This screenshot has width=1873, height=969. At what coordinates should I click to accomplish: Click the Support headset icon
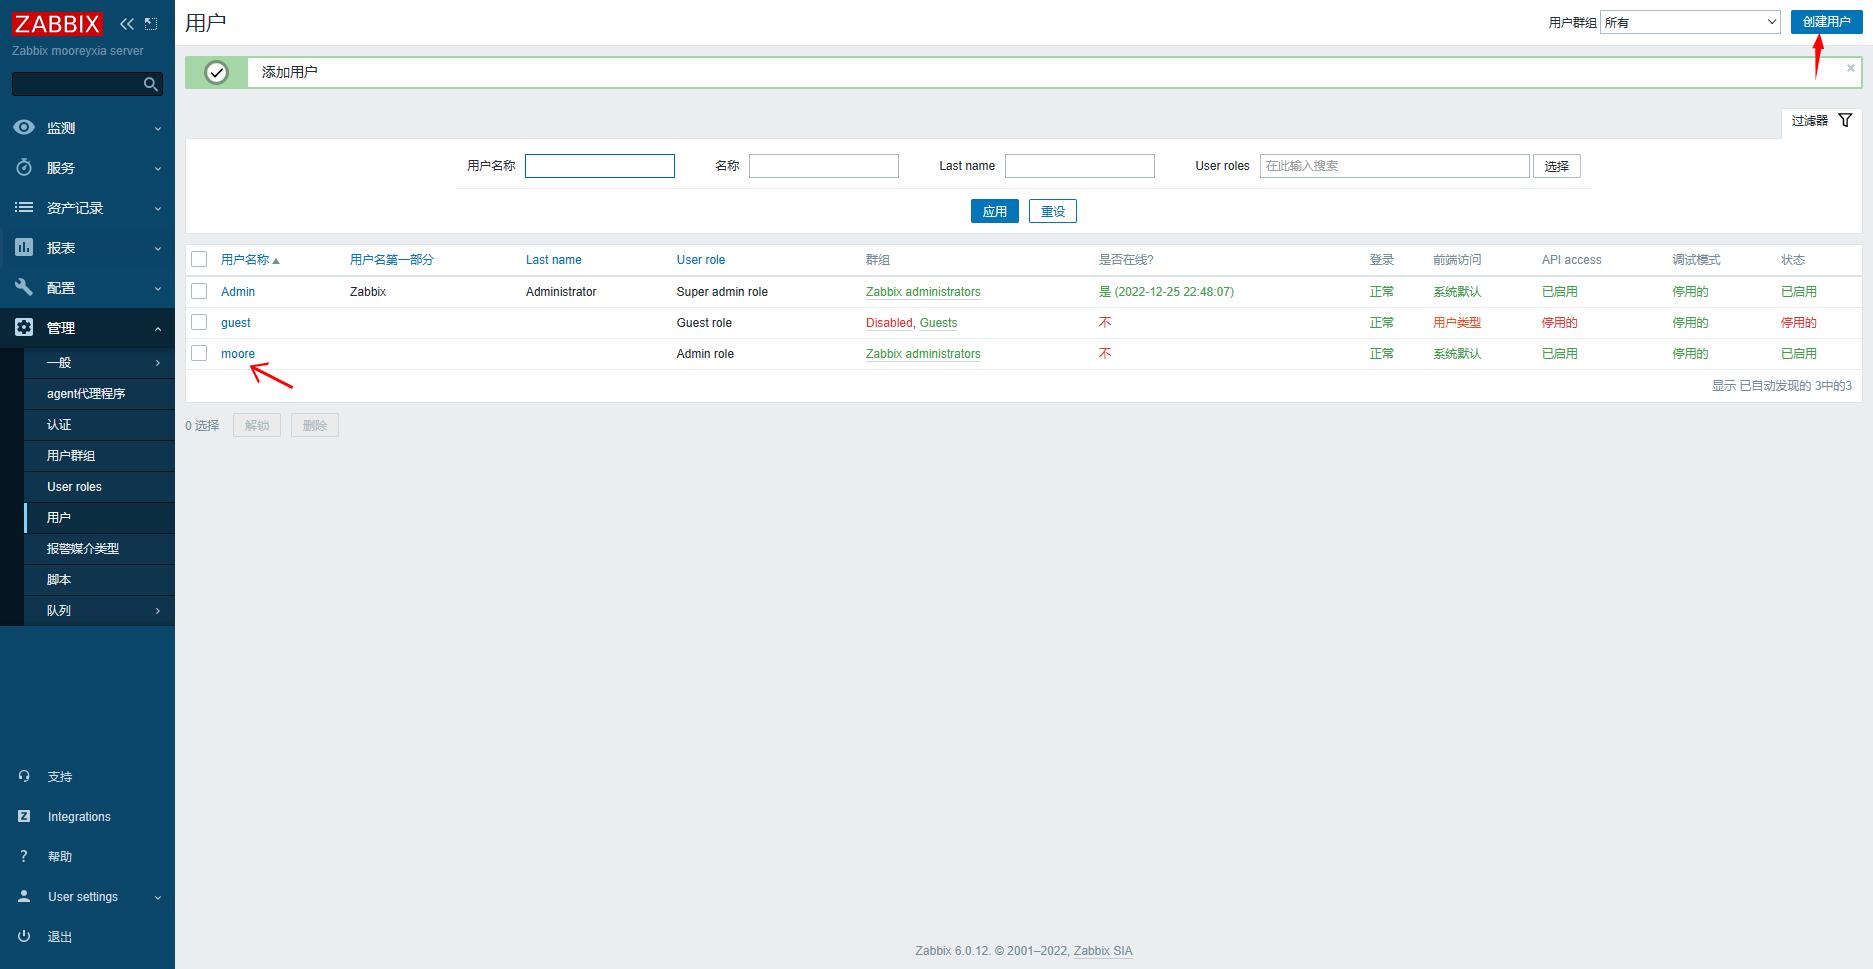tap(24, 777)
